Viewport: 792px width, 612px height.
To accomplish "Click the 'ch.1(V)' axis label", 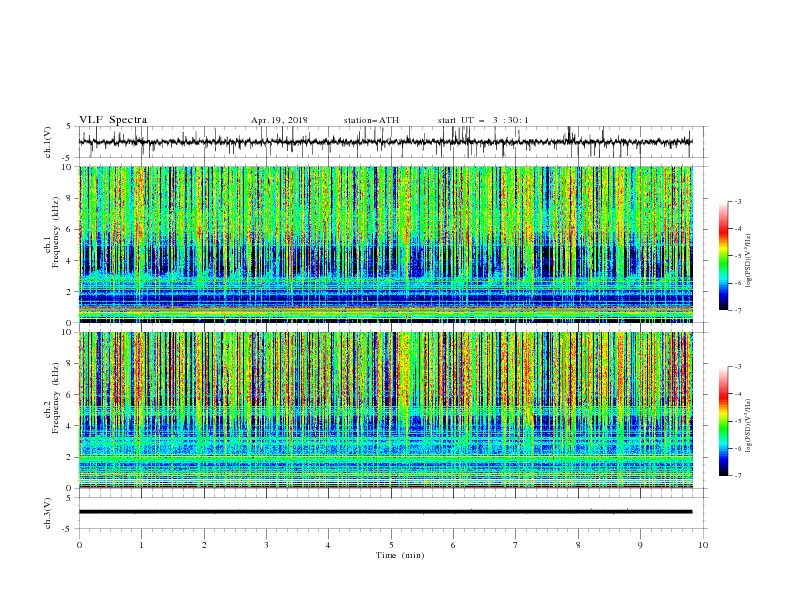I will tap(48, 142).
